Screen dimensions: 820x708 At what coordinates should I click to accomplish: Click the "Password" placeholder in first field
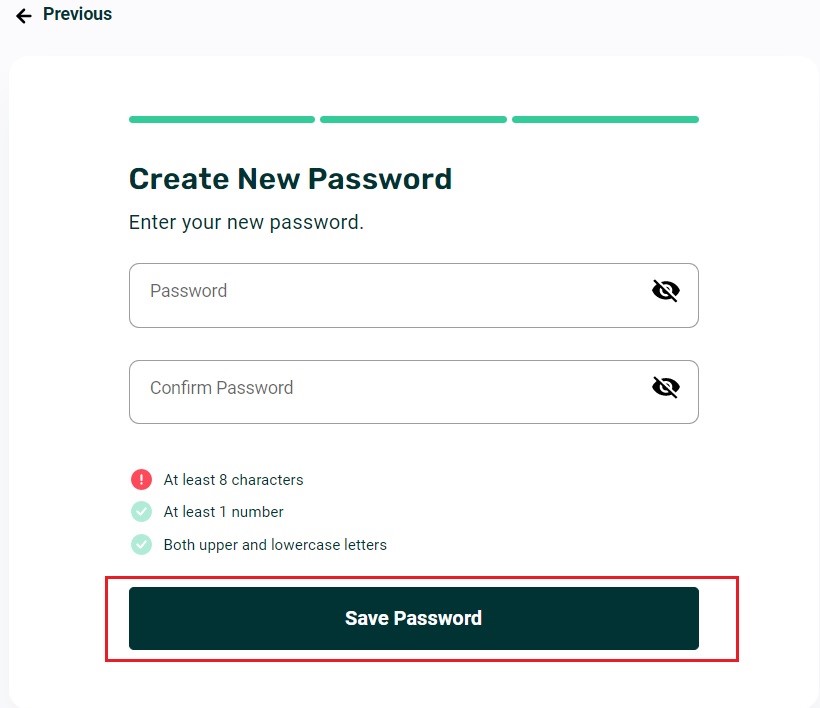(188, 291)
